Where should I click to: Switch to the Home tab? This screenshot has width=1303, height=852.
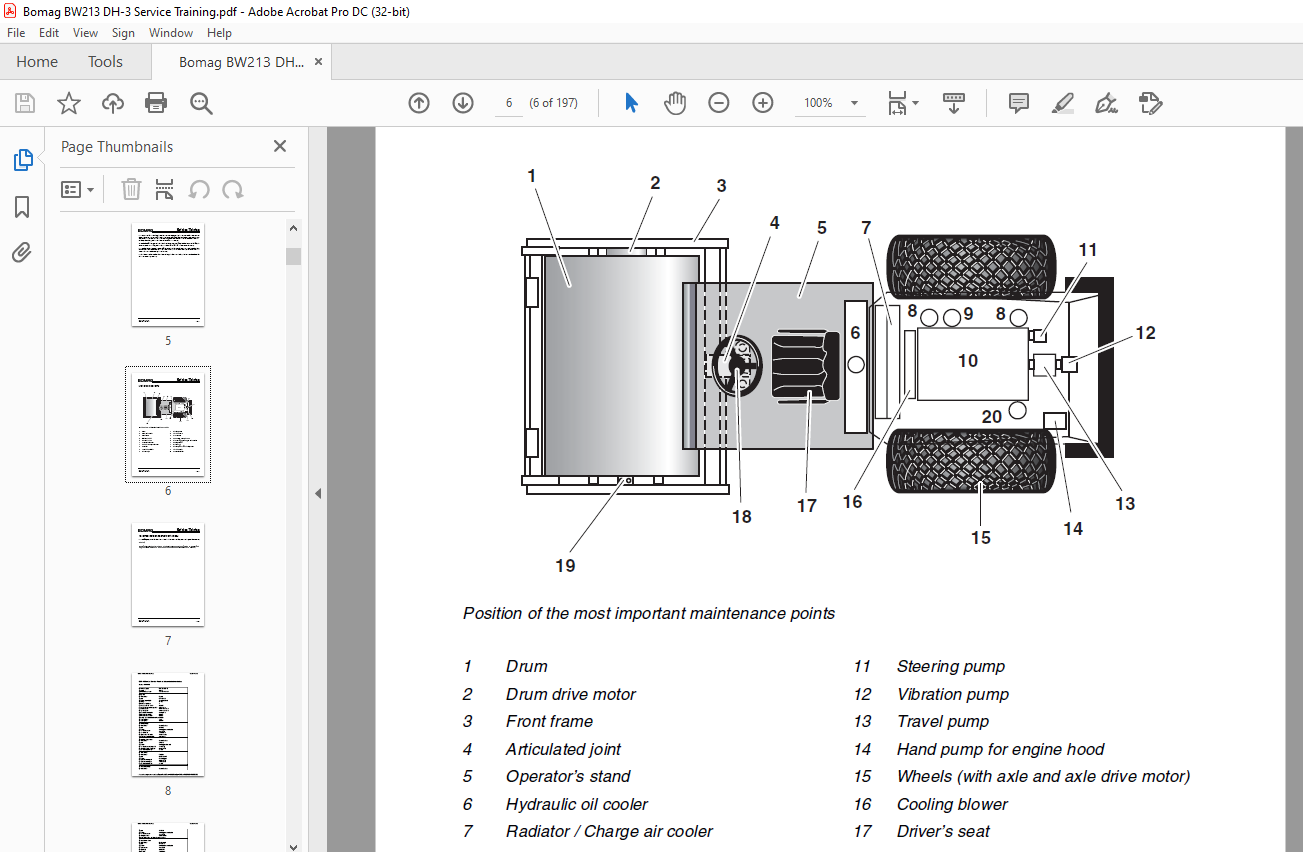click(37, 62)
